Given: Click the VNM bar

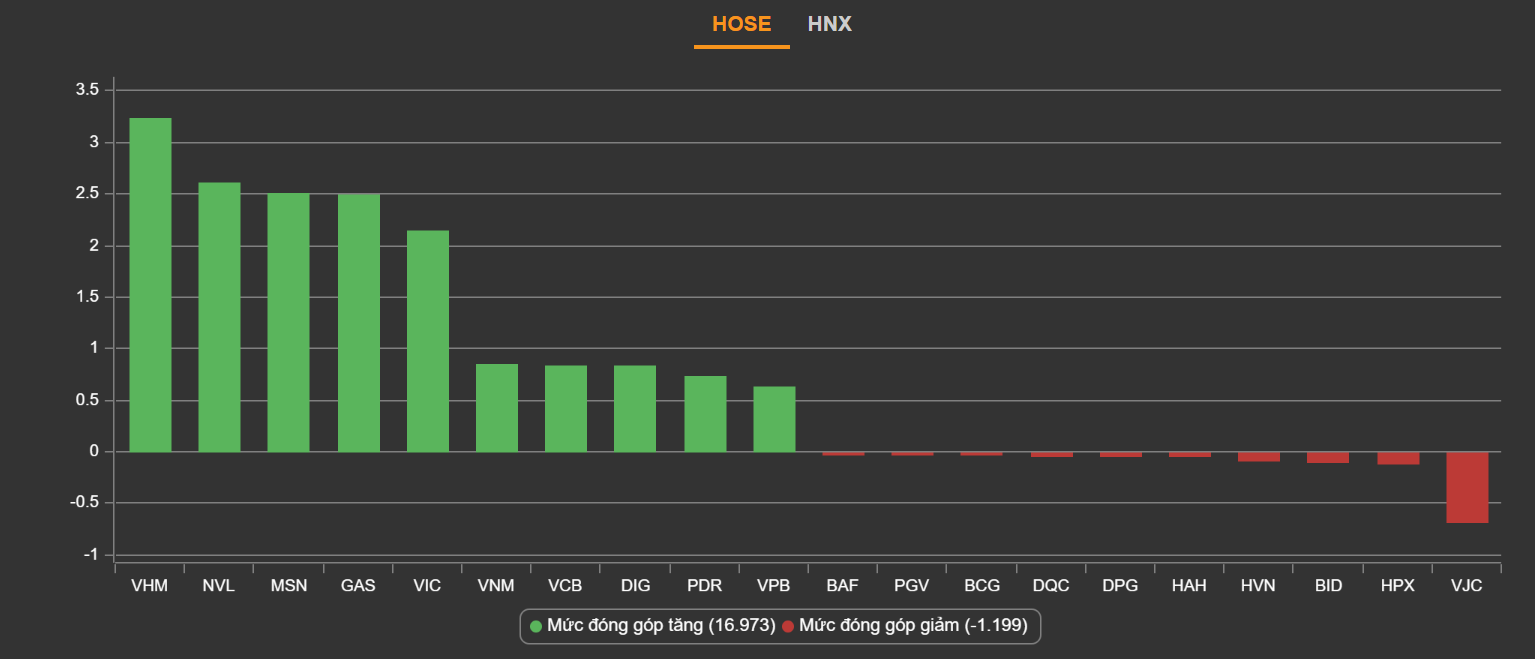Looking at the screenshot, I should click(496, 408).
